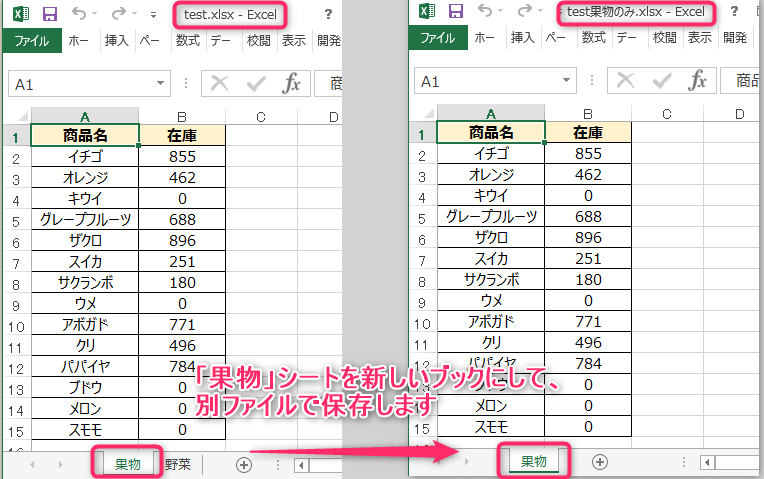Expand Name Box dropdown in right window
This screenshot has height=479, width=764.
566,80
